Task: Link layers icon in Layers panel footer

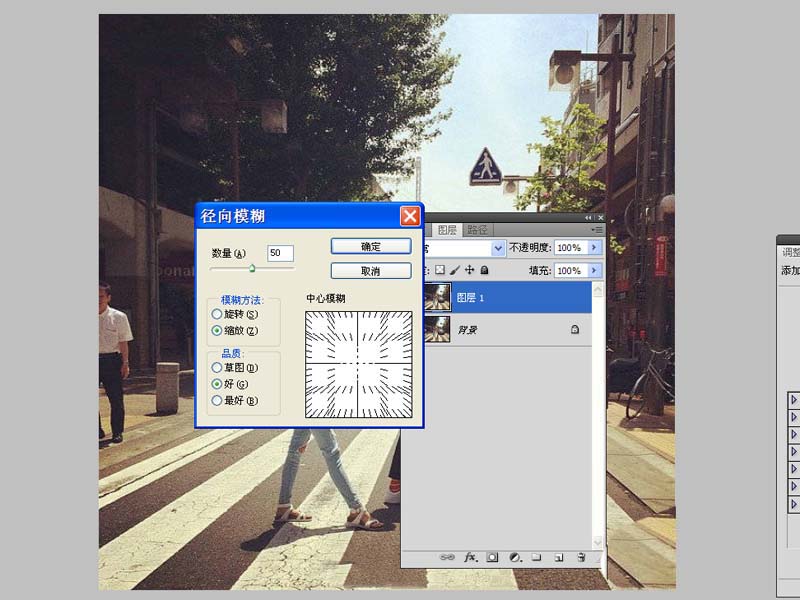Action: 447,557
